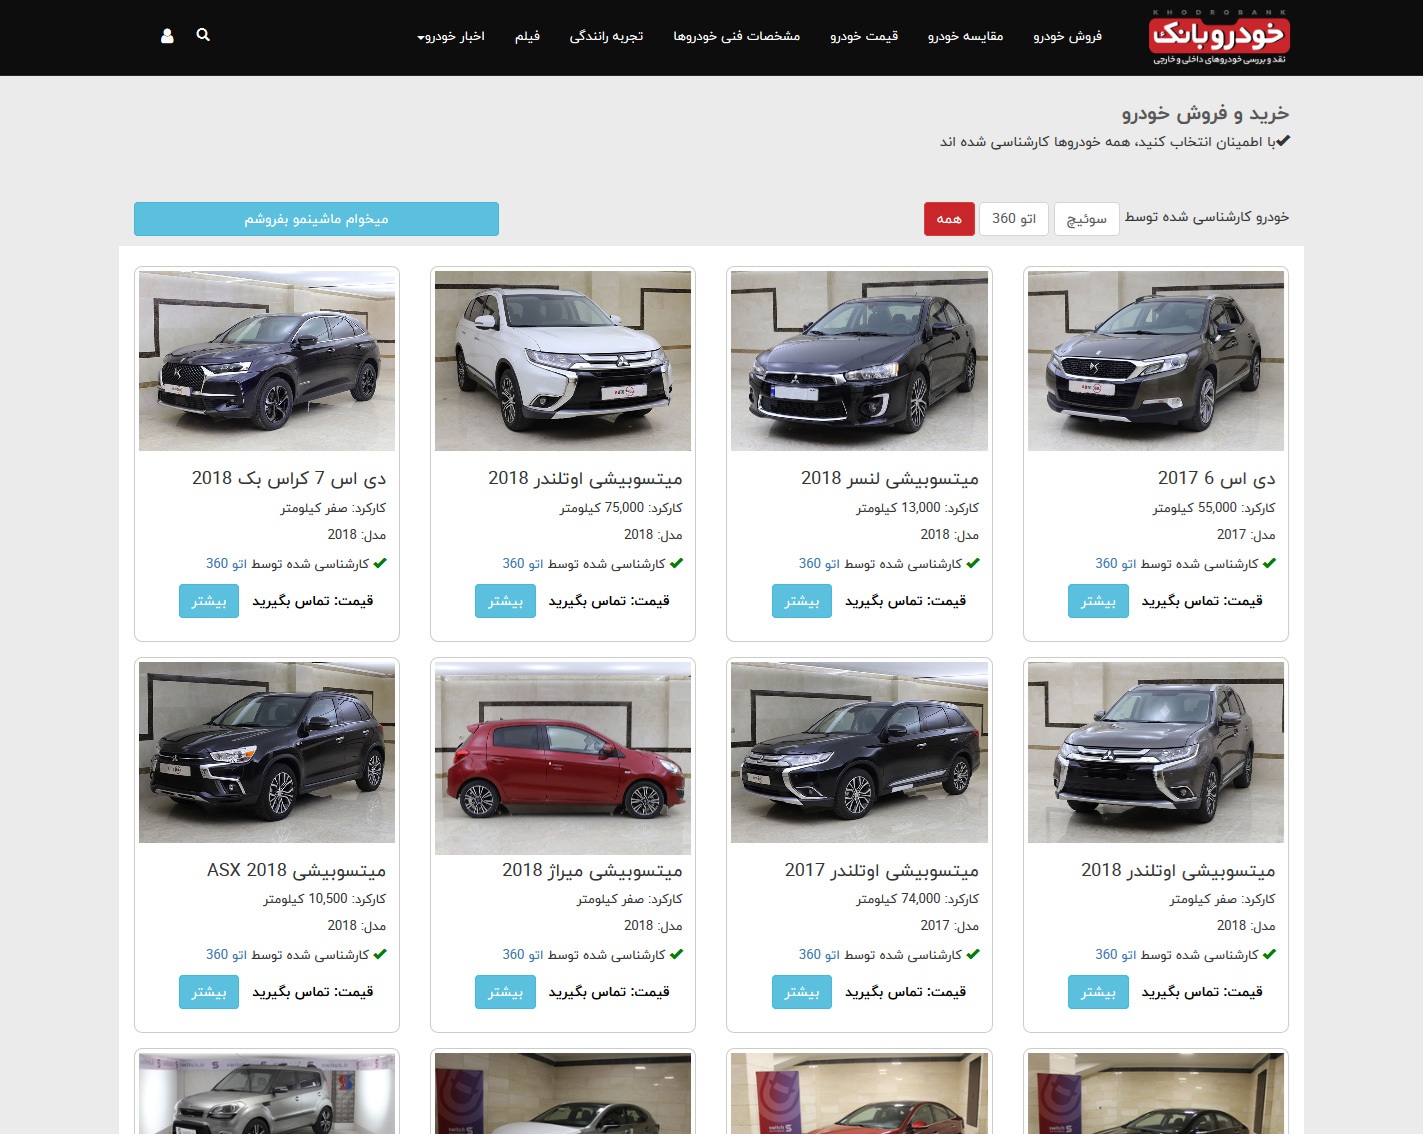The height and width of the screenshot is (1134, 1423).
Task: Click بیشتر on دی اس 7 کراس بک card
Action: tap(209, 601)
